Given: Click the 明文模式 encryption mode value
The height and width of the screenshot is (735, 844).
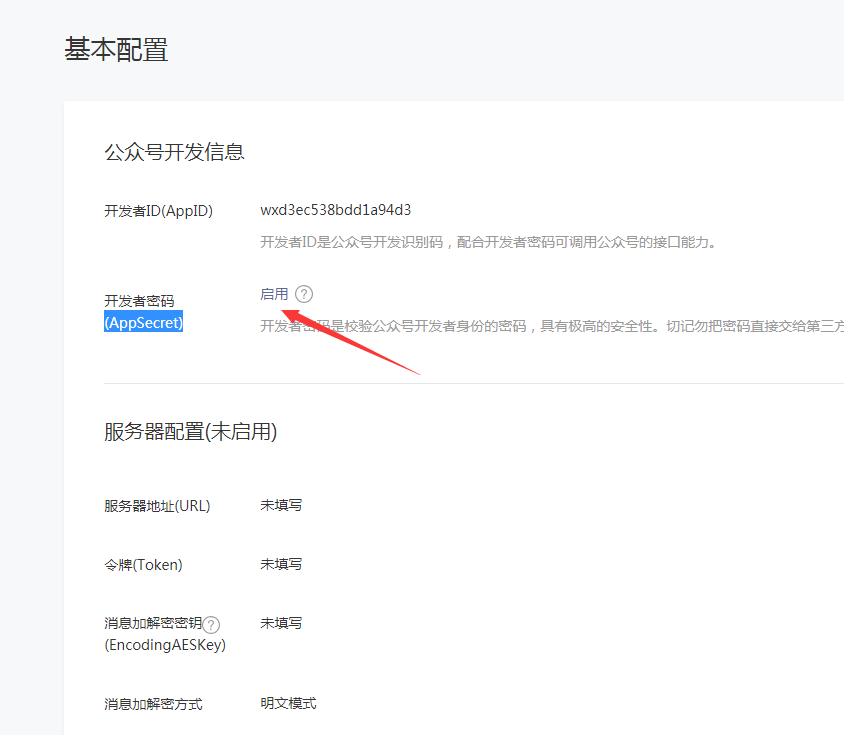Looking at the screenshot, I should point(288,703).
